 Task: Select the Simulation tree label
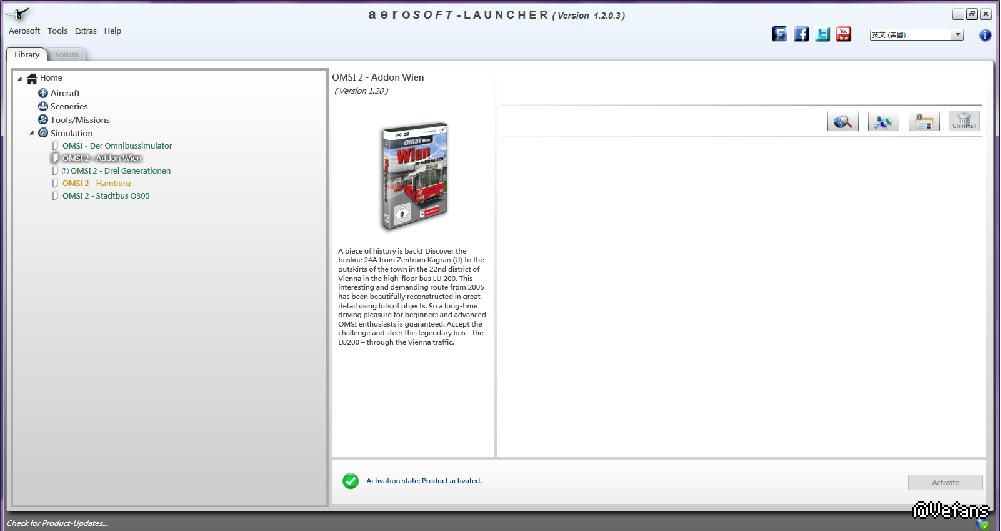click(x=72, y=133)
